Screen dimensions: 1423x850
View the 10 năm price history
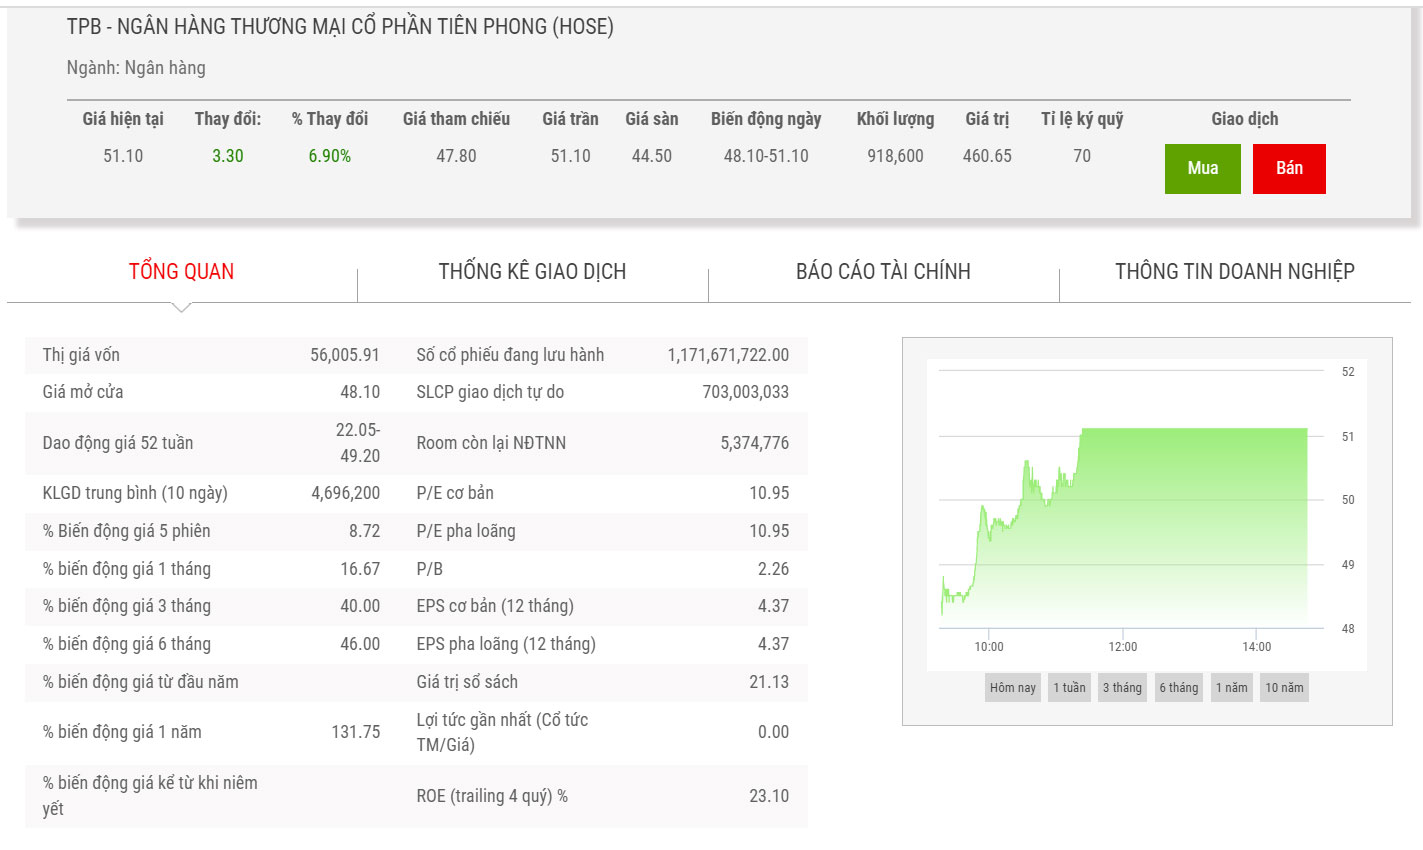coord(1284,688)
